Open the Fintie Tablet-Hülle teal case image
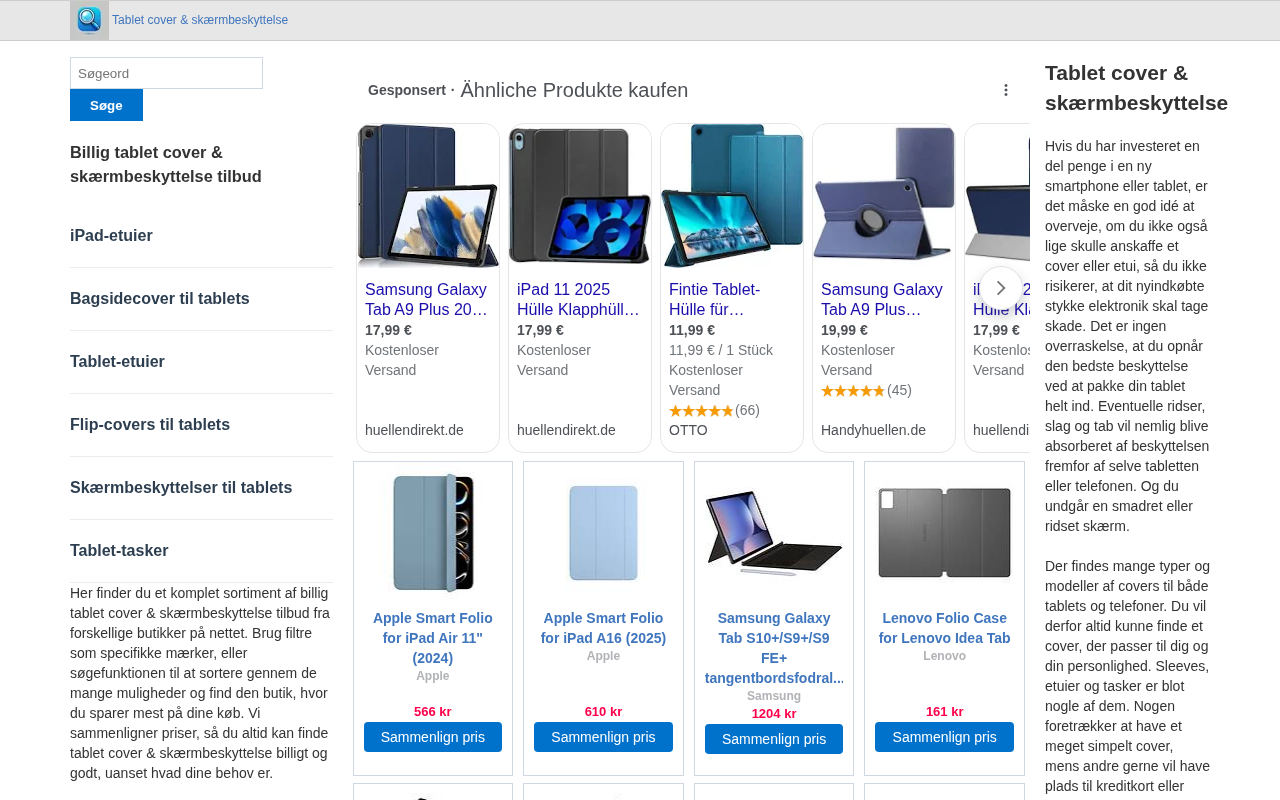1280x800 pixels. (x=732, y=197)
